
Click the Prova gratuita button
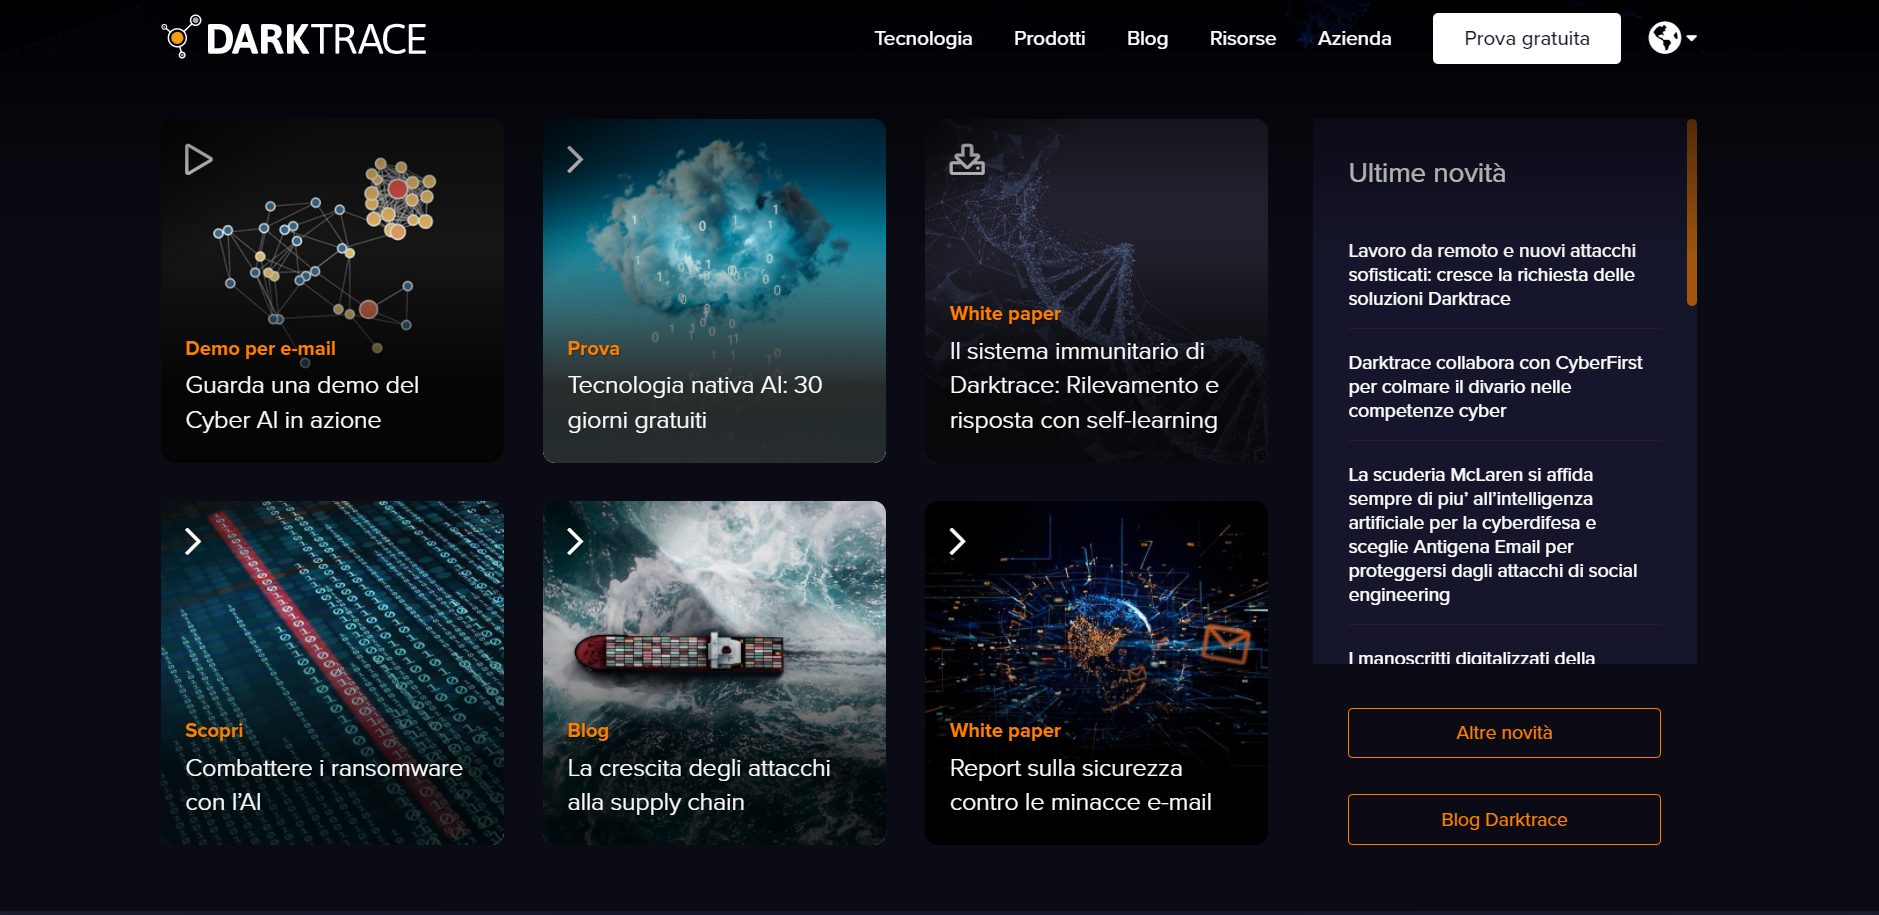click(x=1526, y=38)
